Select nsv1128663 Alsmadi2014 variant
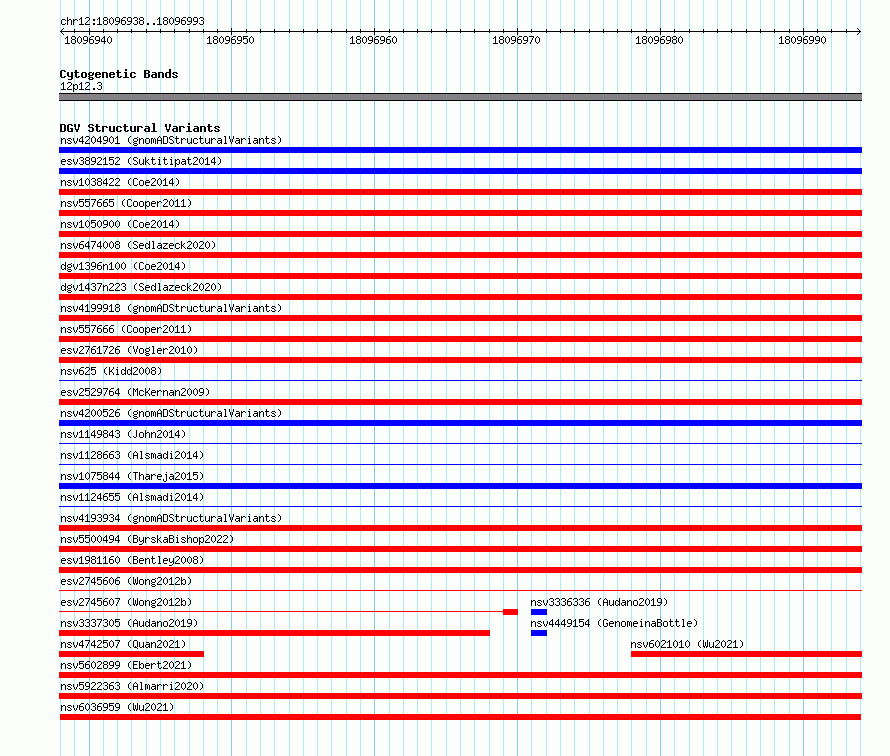 (132, 455)
